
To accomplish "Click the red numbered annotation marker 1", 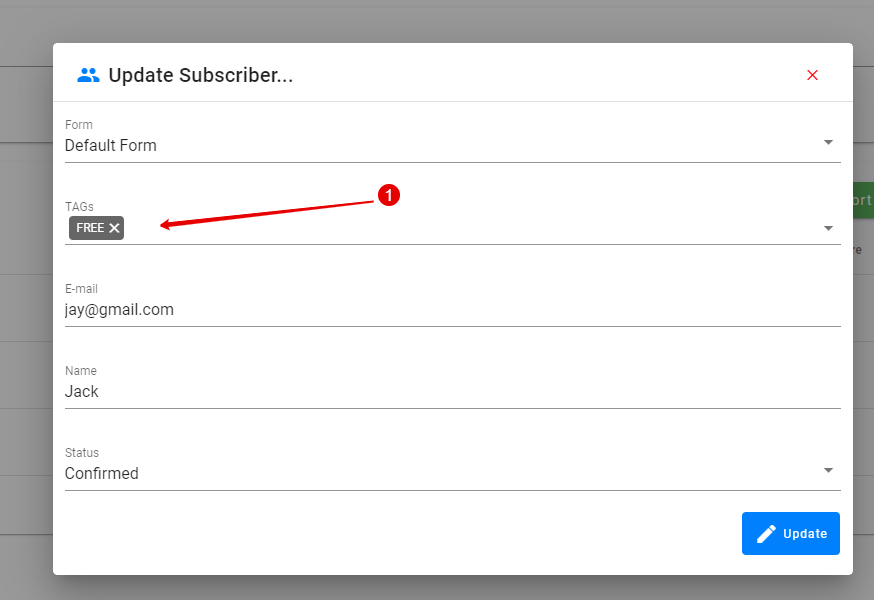I will (x=389, y=195).
